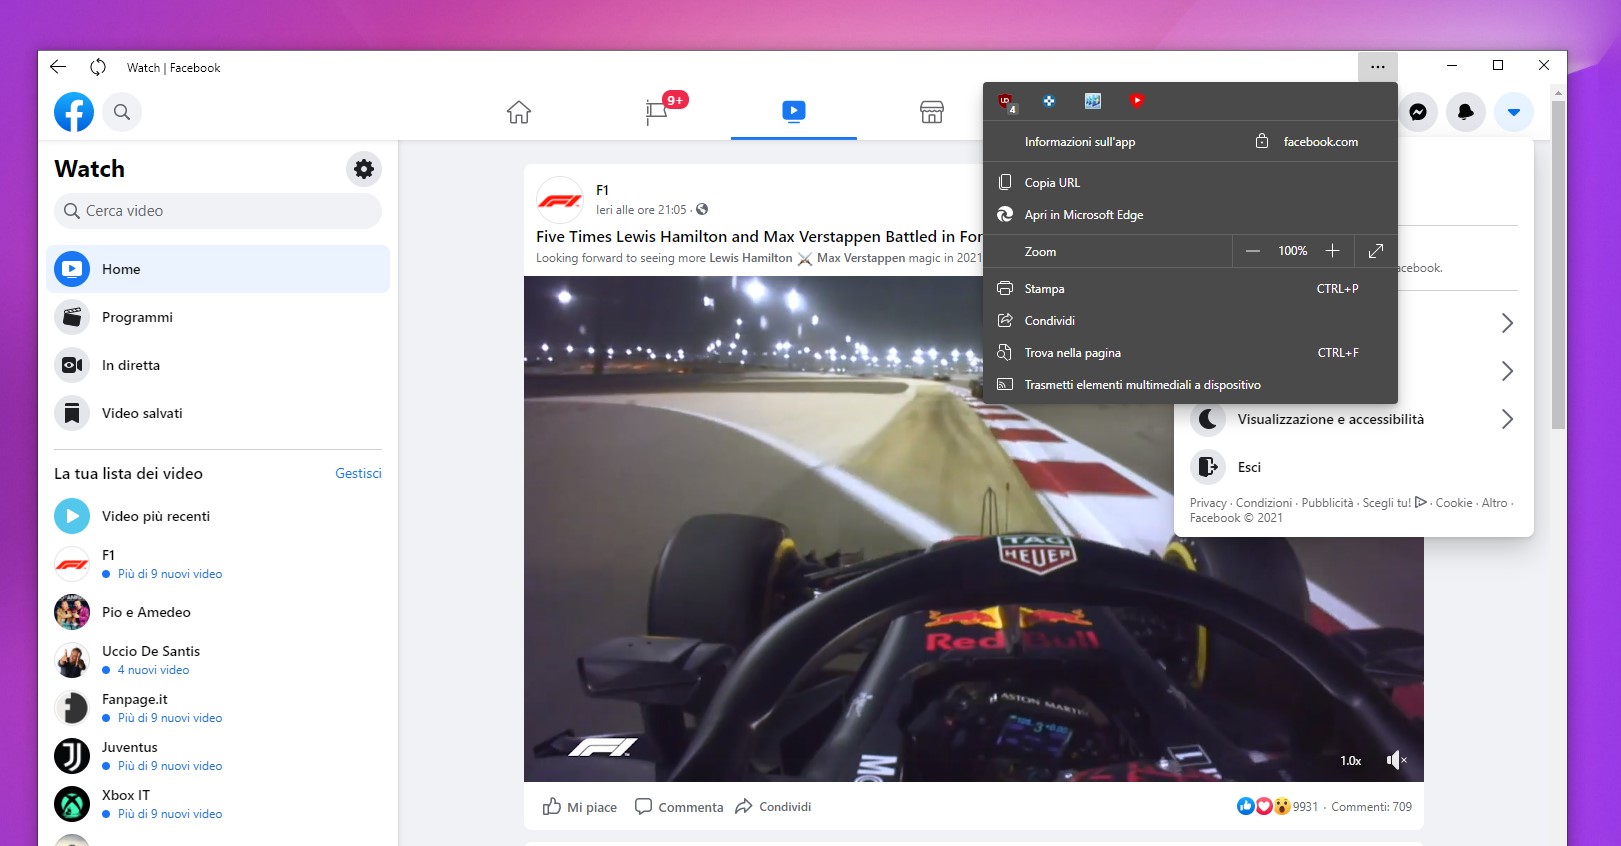1621x846 pixels.
Task: Click the page vertical scrollbar
Action: click(1558, 265)
